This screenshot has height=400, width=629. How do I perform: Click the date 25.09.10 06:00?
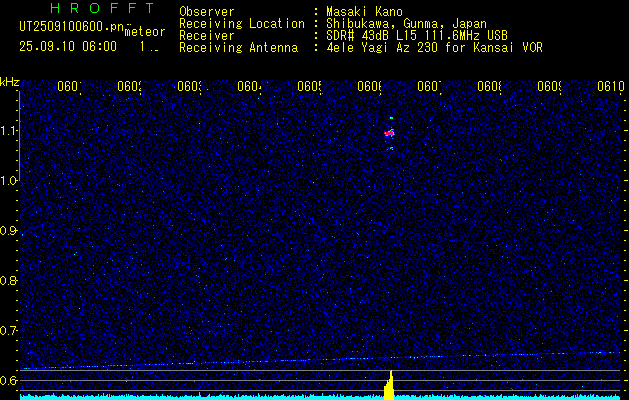[x=68, y=47]
